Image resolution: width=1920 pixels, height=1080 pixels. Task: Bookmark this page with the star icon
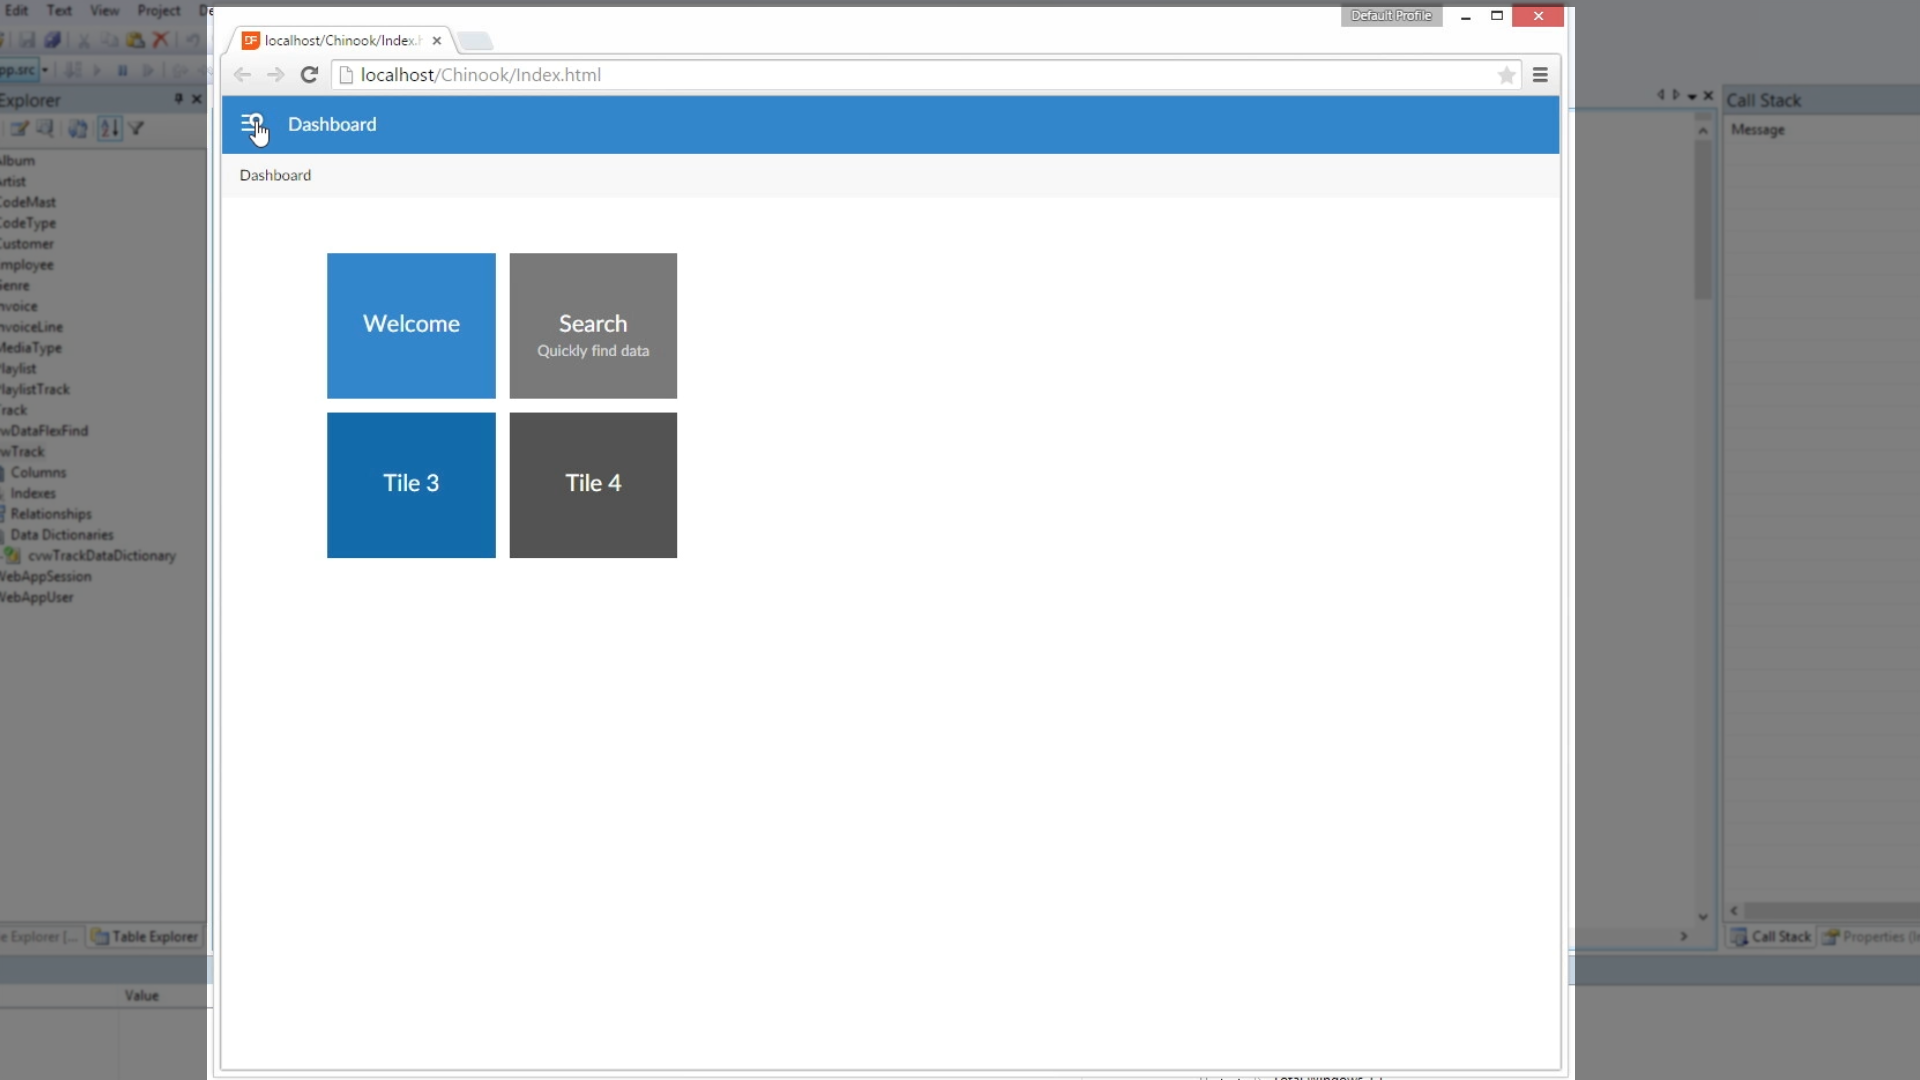1506,75
